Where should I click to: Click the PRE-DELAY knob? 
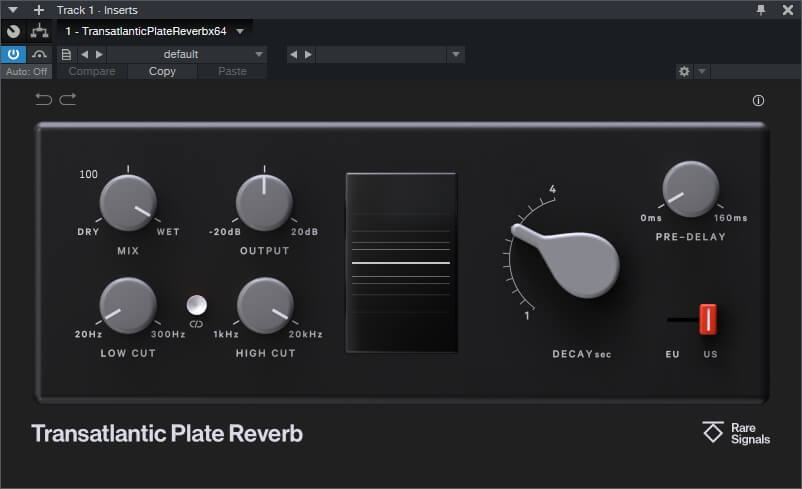click(690, 189)
